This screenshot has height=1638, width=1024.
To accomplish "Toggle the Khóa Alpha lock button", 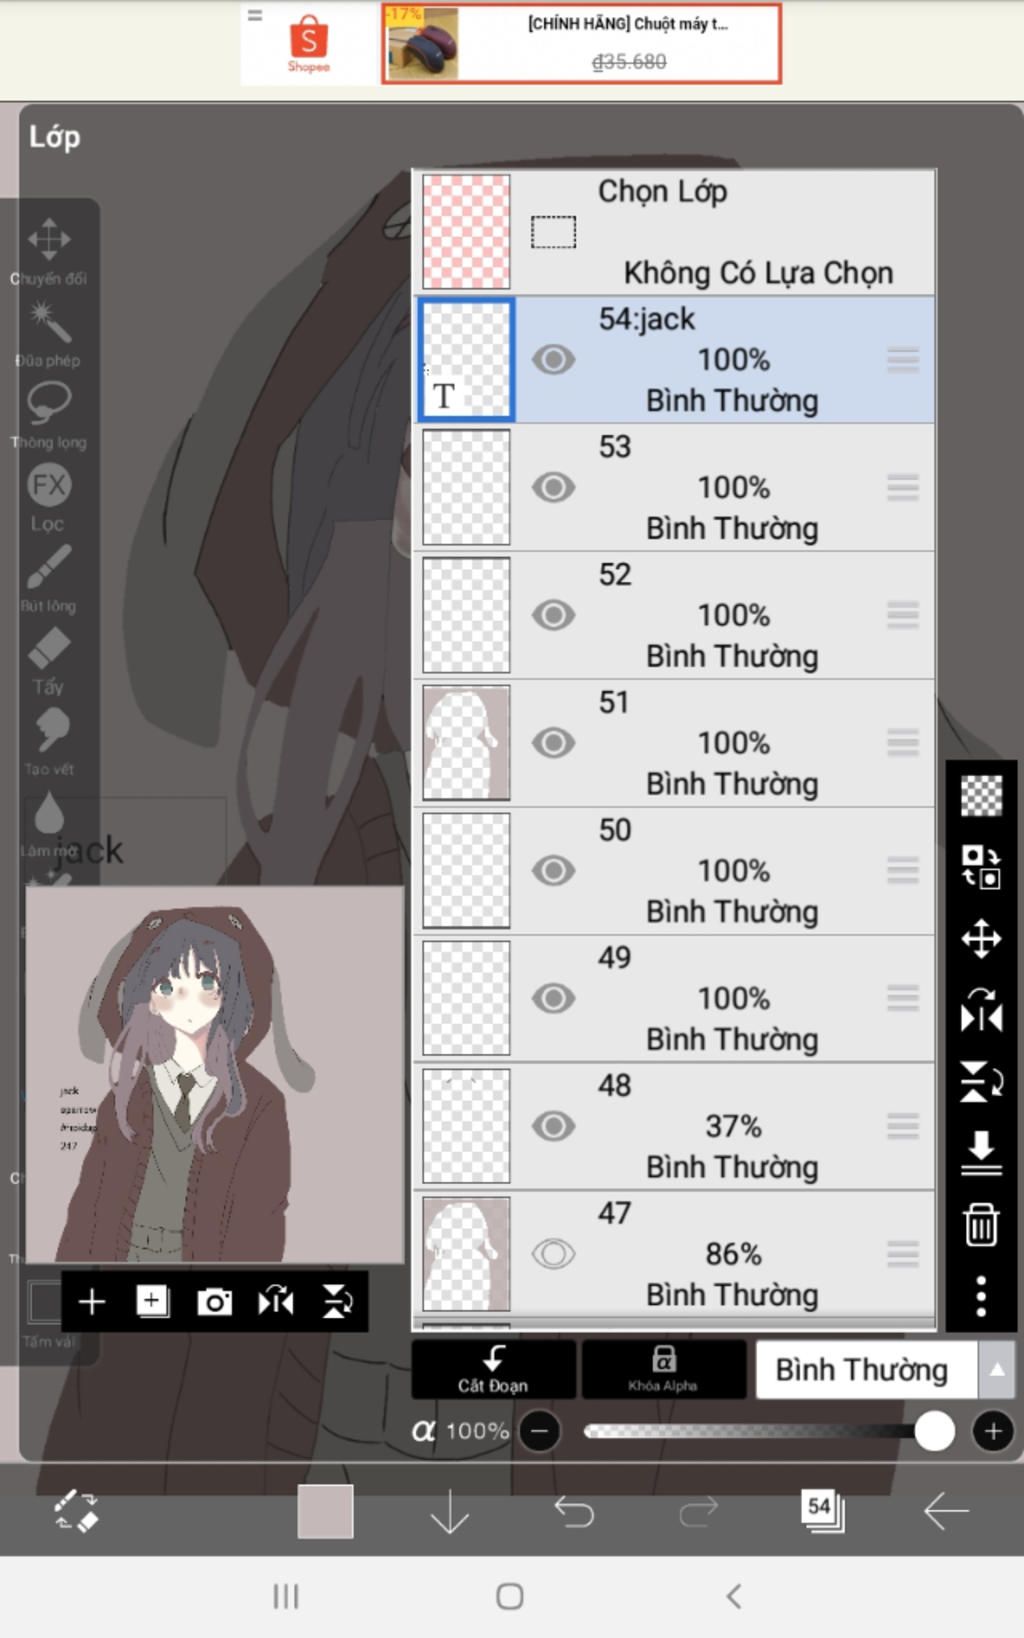I will pos(663,1369).
